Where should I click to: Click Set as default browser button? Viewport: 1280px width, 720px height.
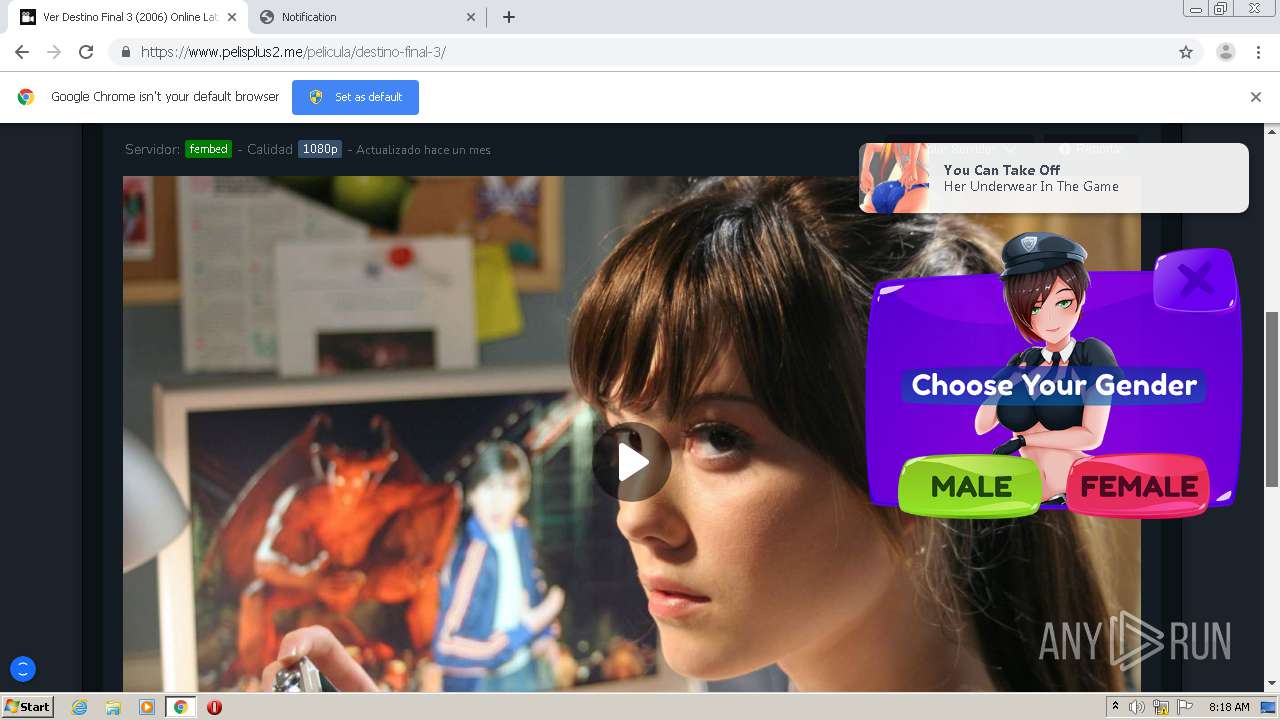355,97
